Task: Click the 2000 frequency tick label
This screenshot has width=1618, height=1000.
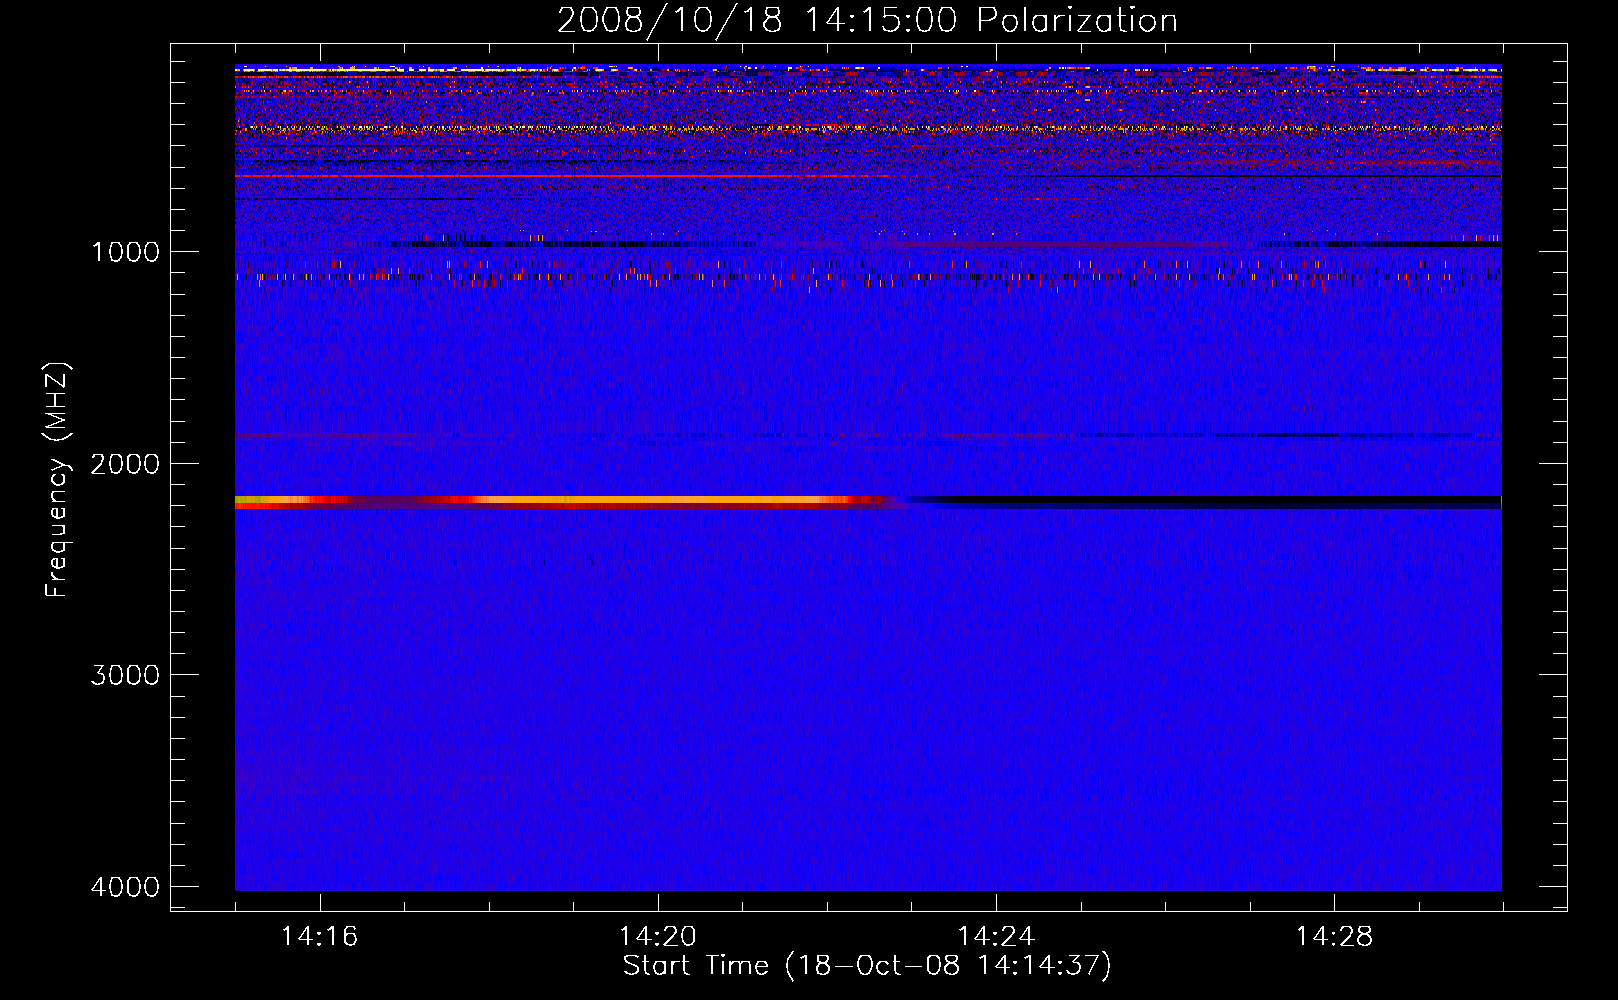Action: (125, 464)
